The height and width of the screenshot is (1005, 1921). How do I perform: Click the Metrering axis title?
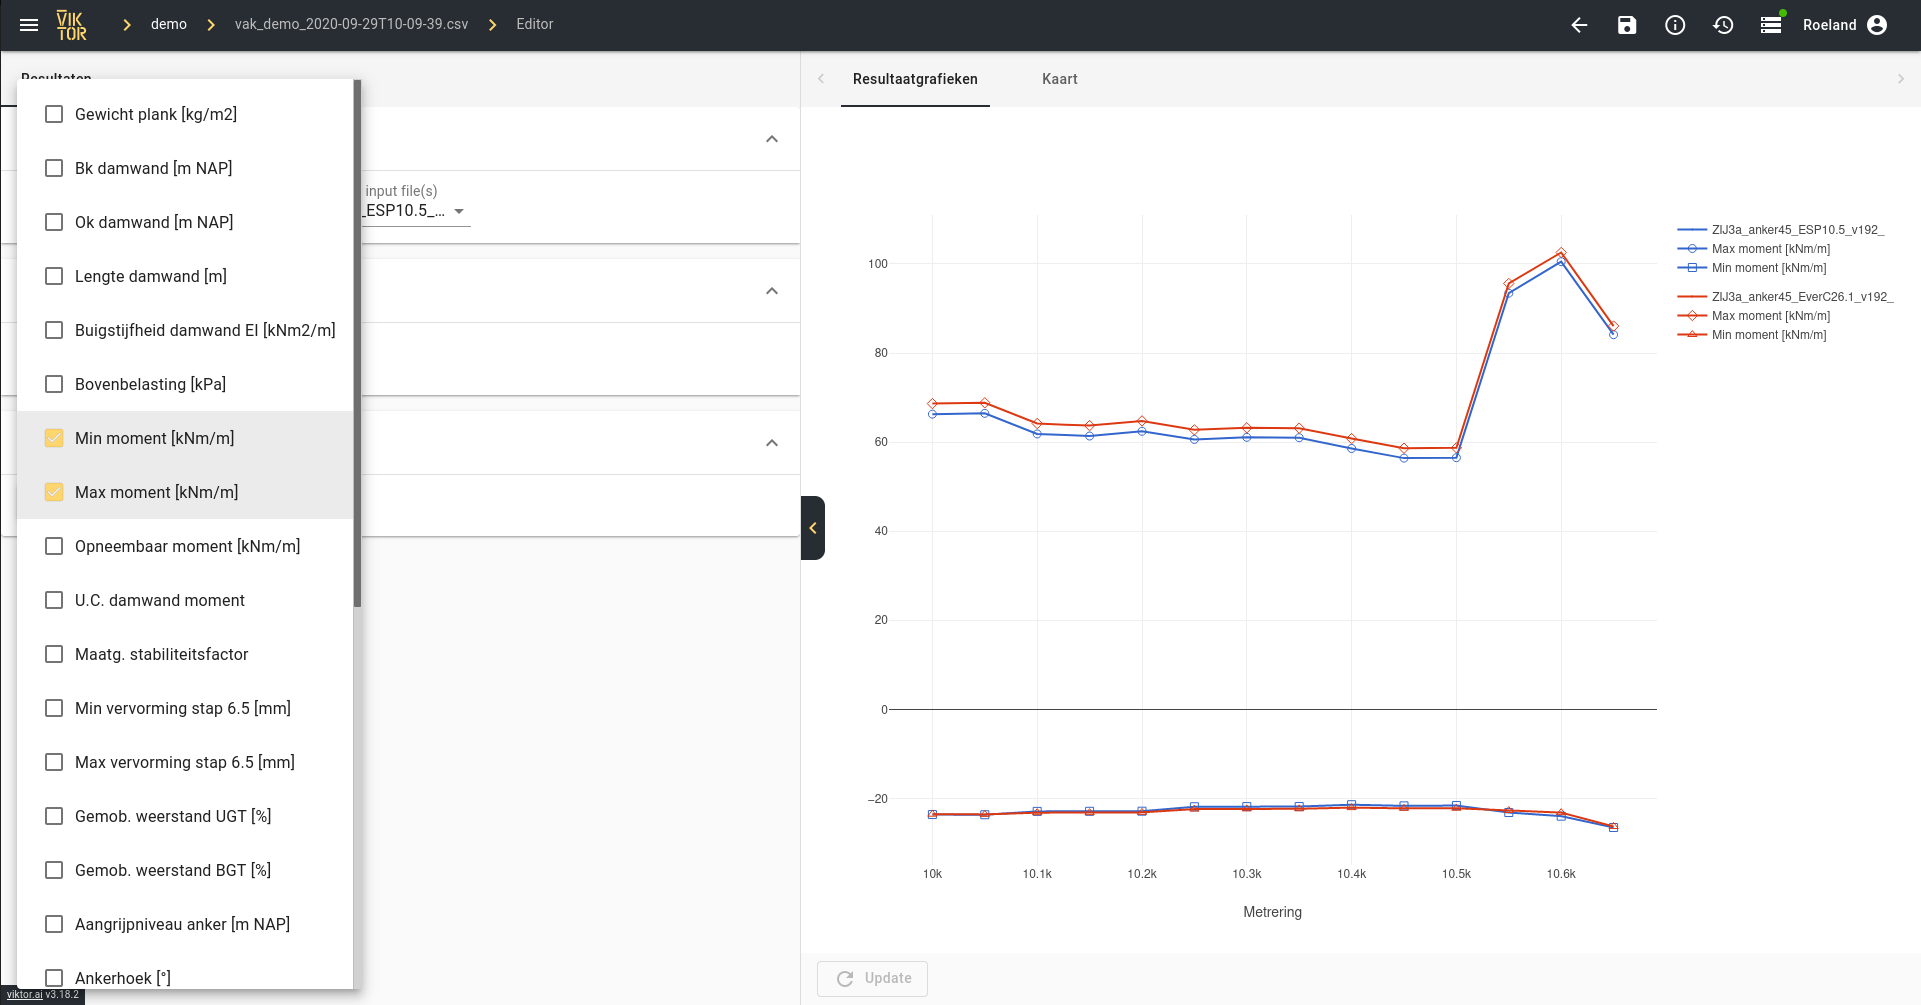click(x=1272, y=912)
